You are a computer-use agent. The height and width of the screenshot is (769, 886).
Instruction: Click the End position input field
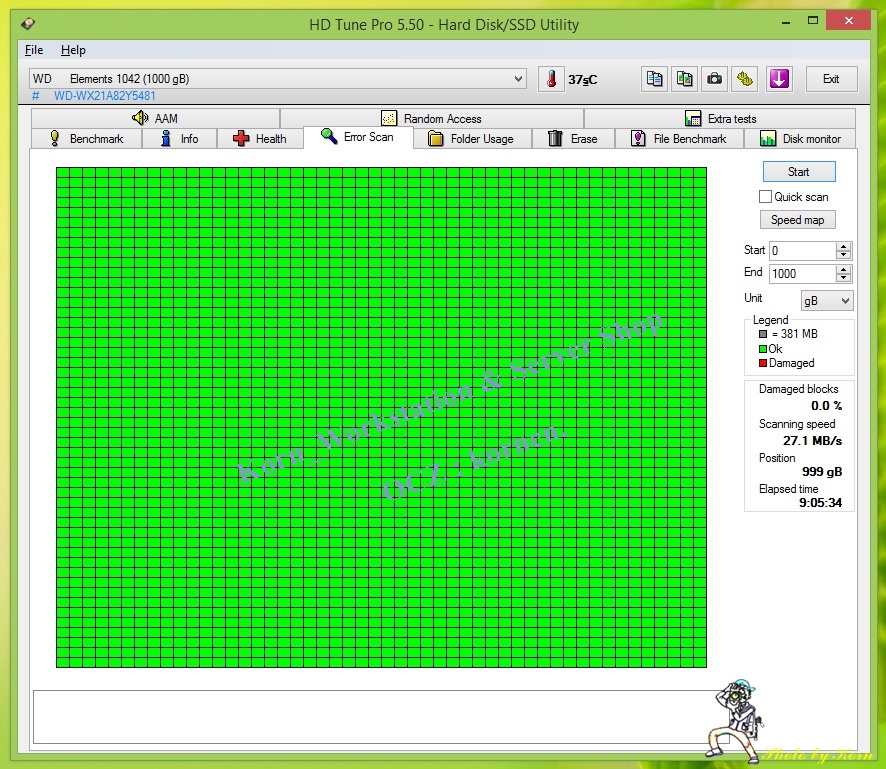coord(802,273)
